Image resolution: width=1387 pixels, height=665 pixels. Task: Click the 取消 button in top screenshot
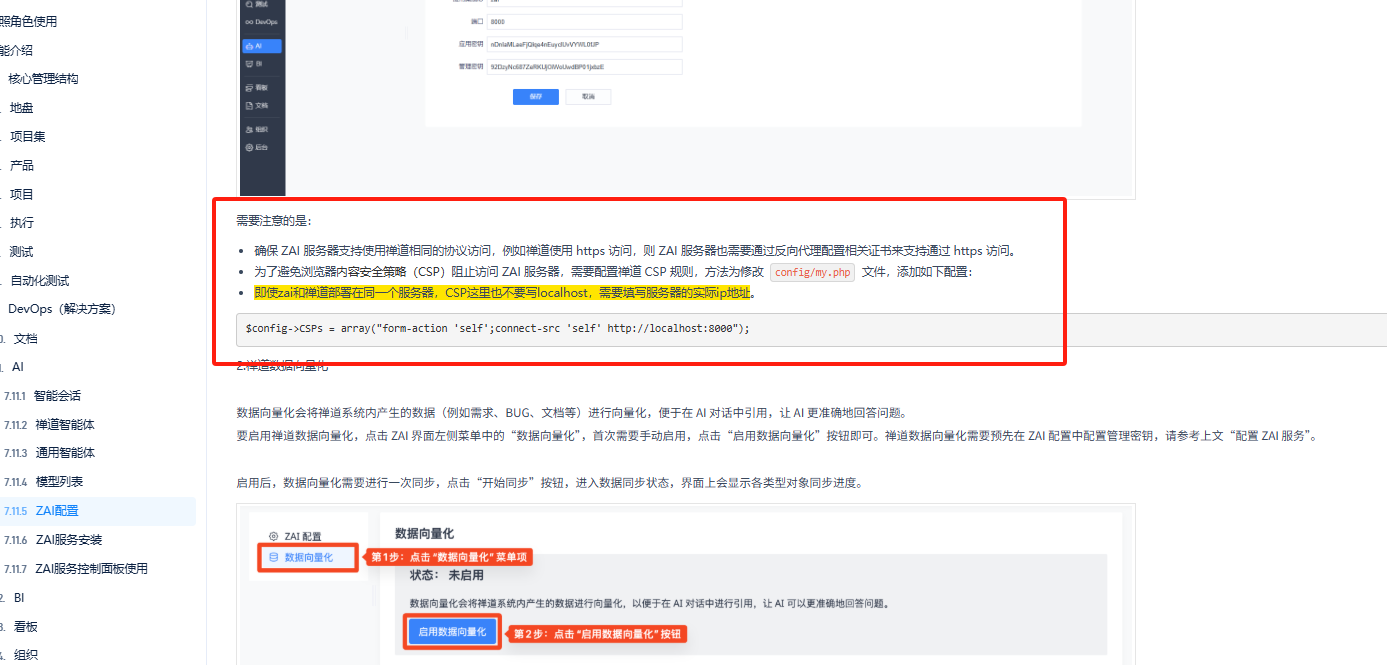click(x=588, y=97)
